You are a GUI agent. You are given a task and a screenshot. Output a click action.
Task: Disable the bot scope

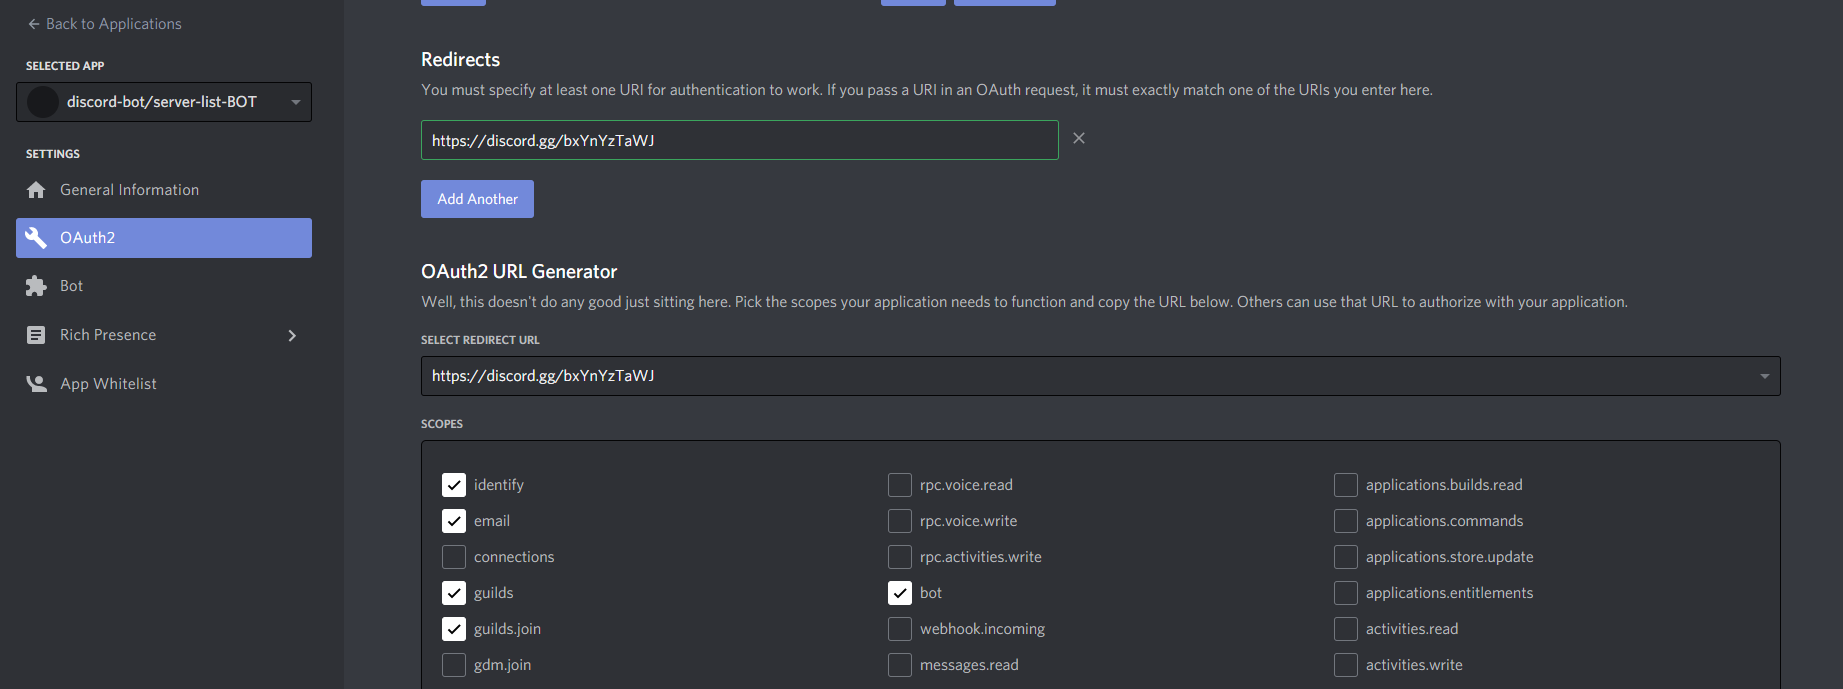pyautogui.click(x=899, y=592)
